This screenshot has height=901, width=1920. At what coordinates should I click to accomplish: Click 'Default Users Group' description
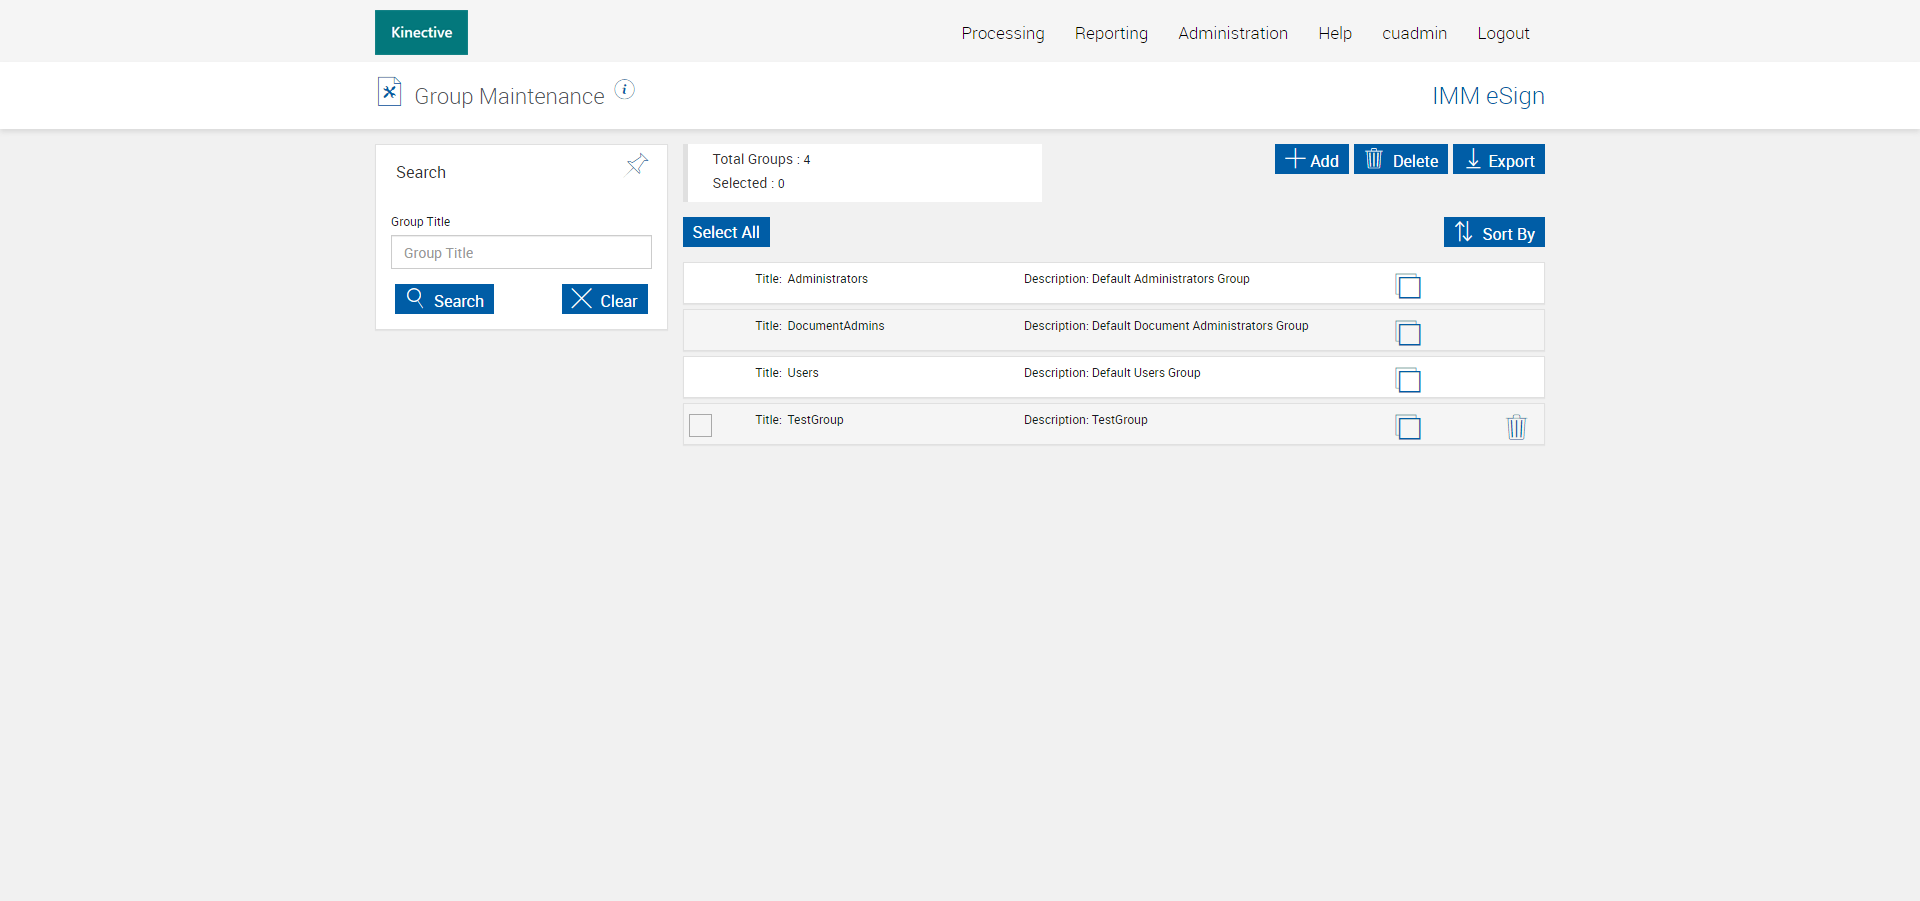click(1146, 373)
